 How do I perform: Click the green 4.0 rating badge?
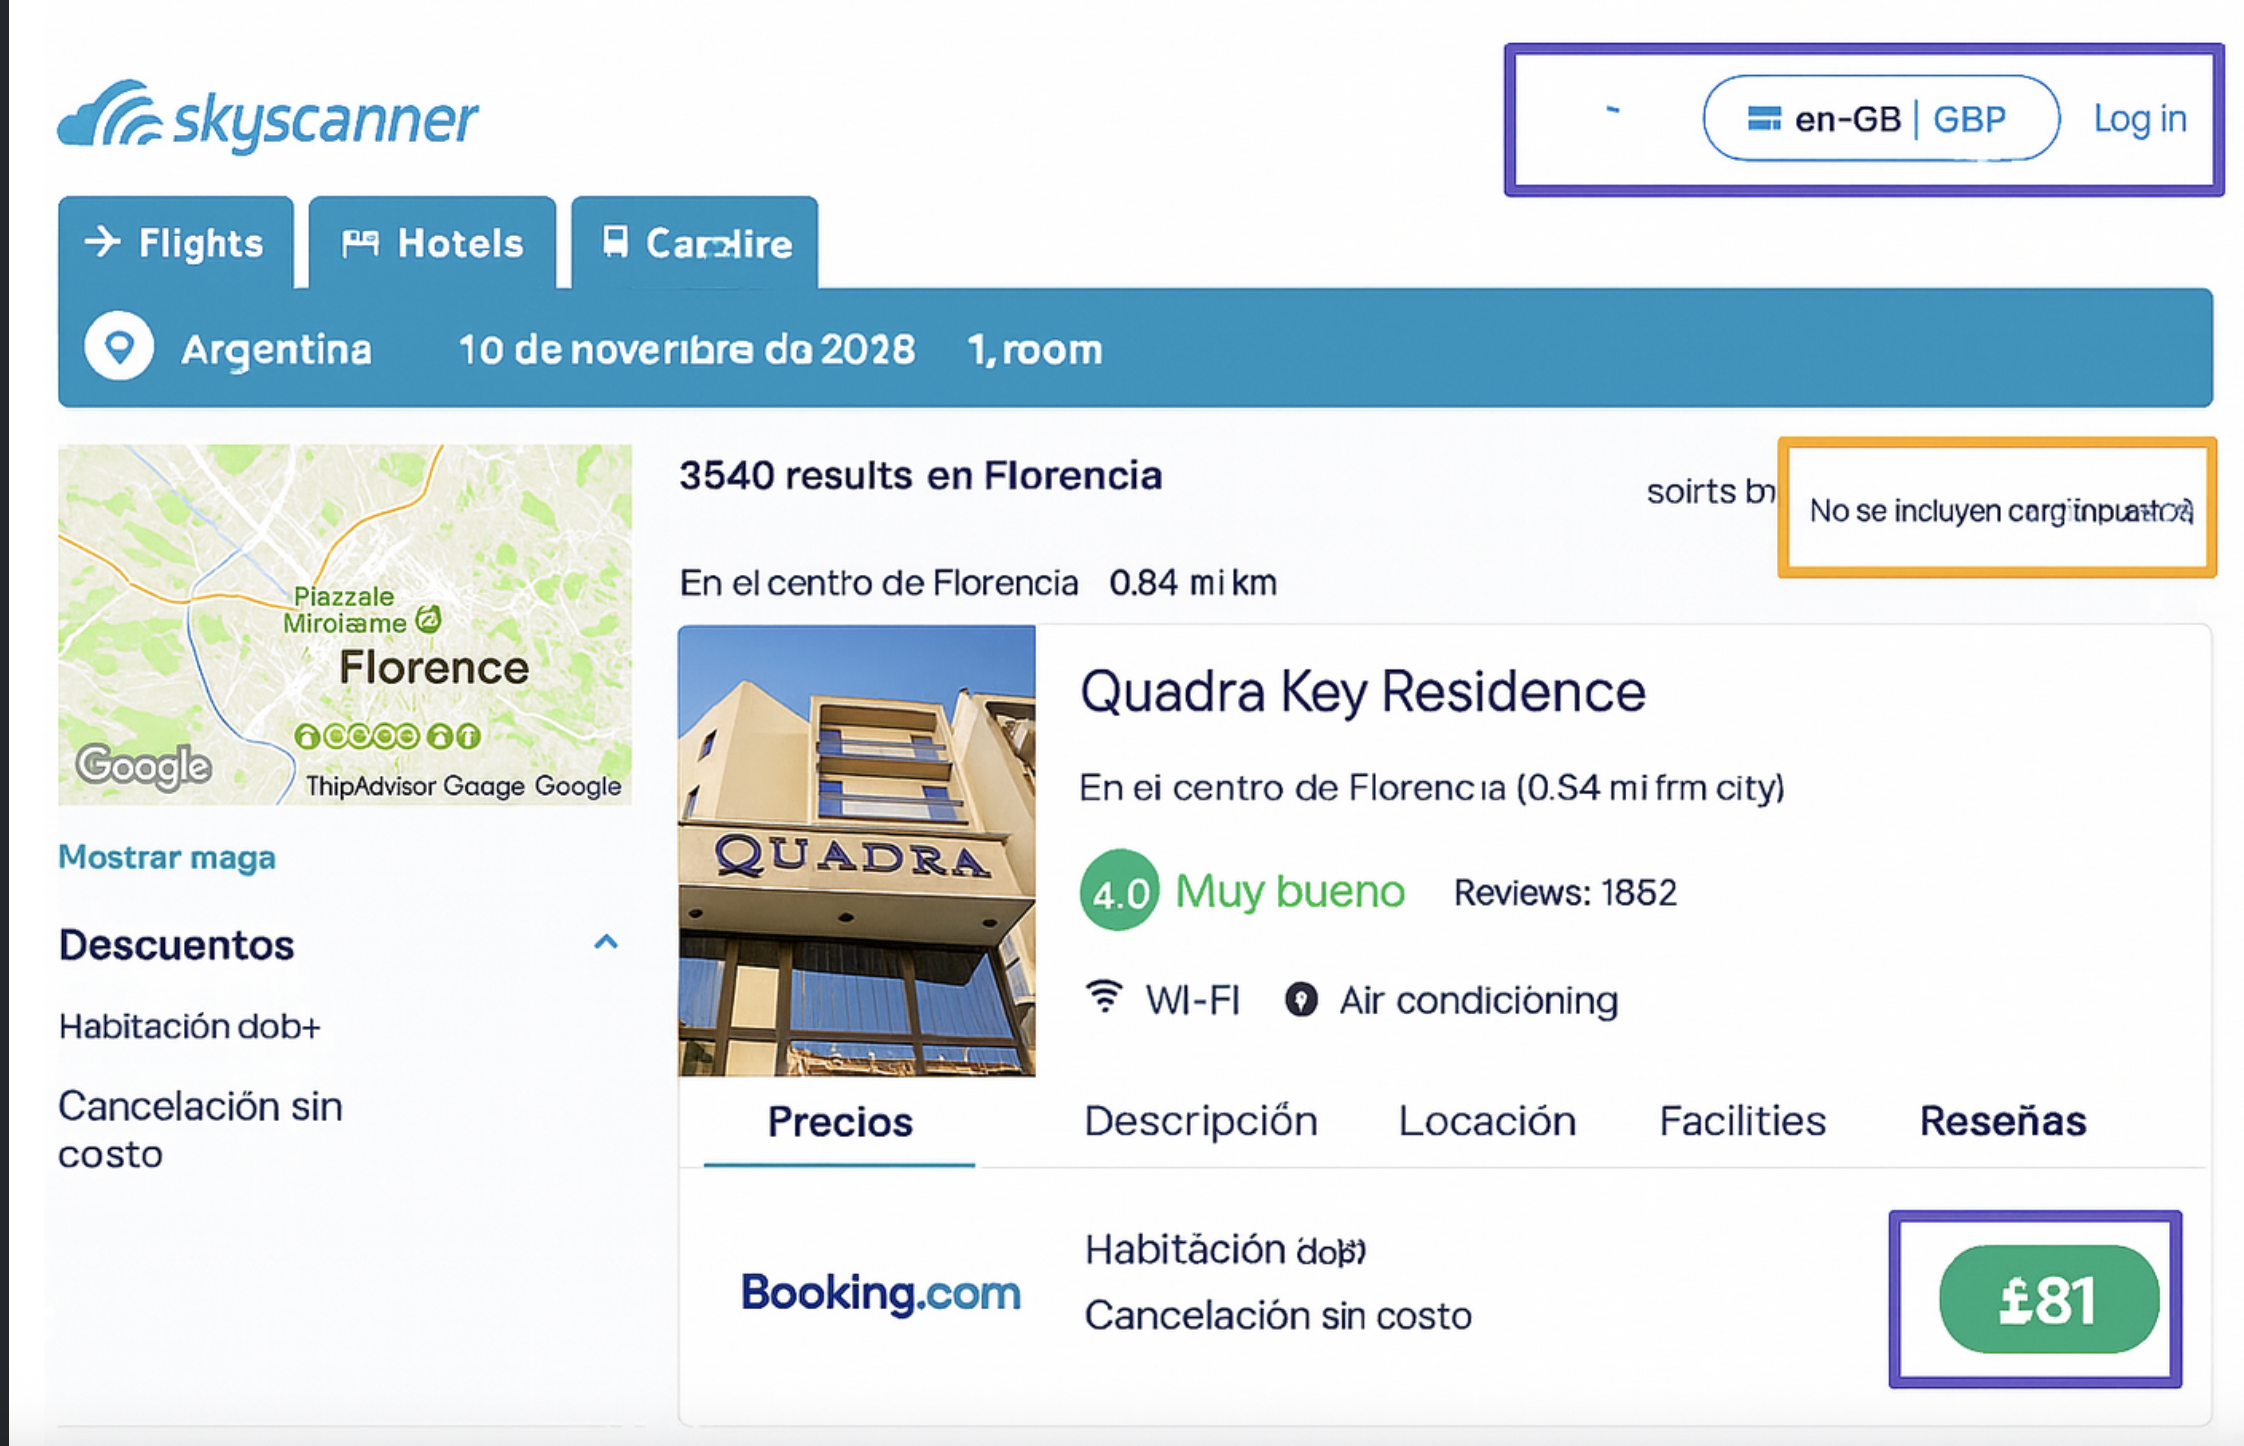(1119, 891)
